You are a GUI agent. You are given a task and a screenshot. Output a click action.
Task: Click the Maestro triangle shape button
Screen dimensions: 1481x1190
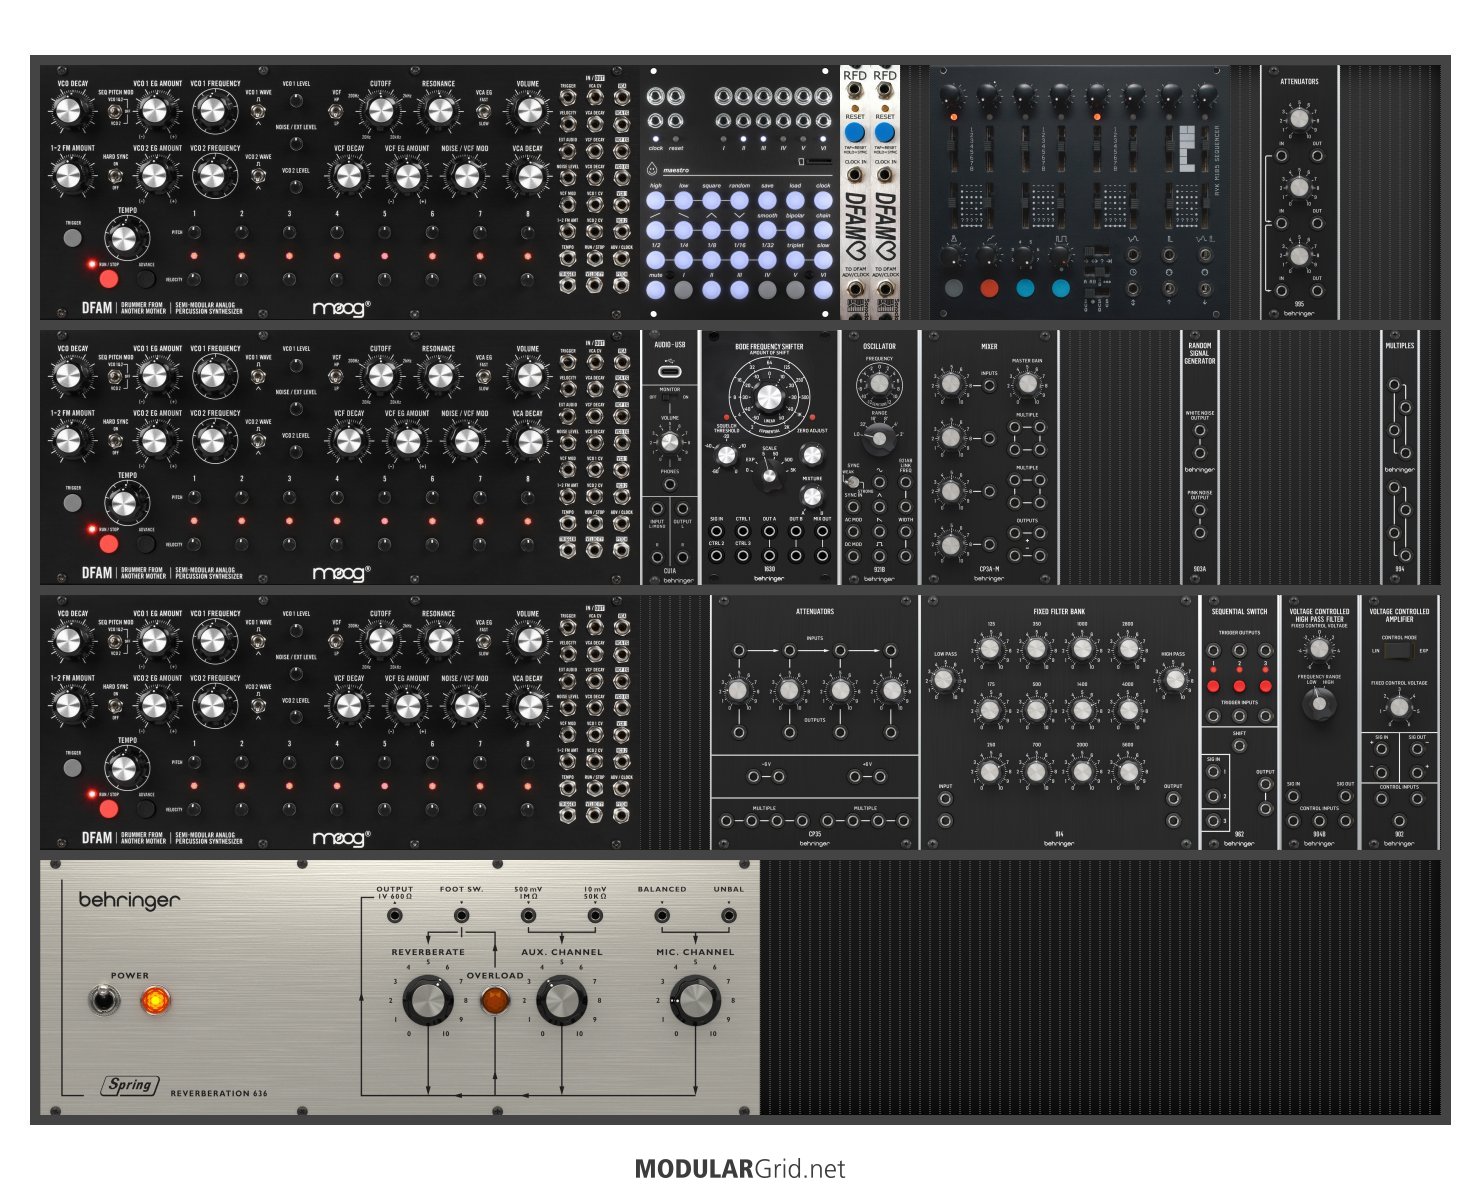click(x=712, y=230)
